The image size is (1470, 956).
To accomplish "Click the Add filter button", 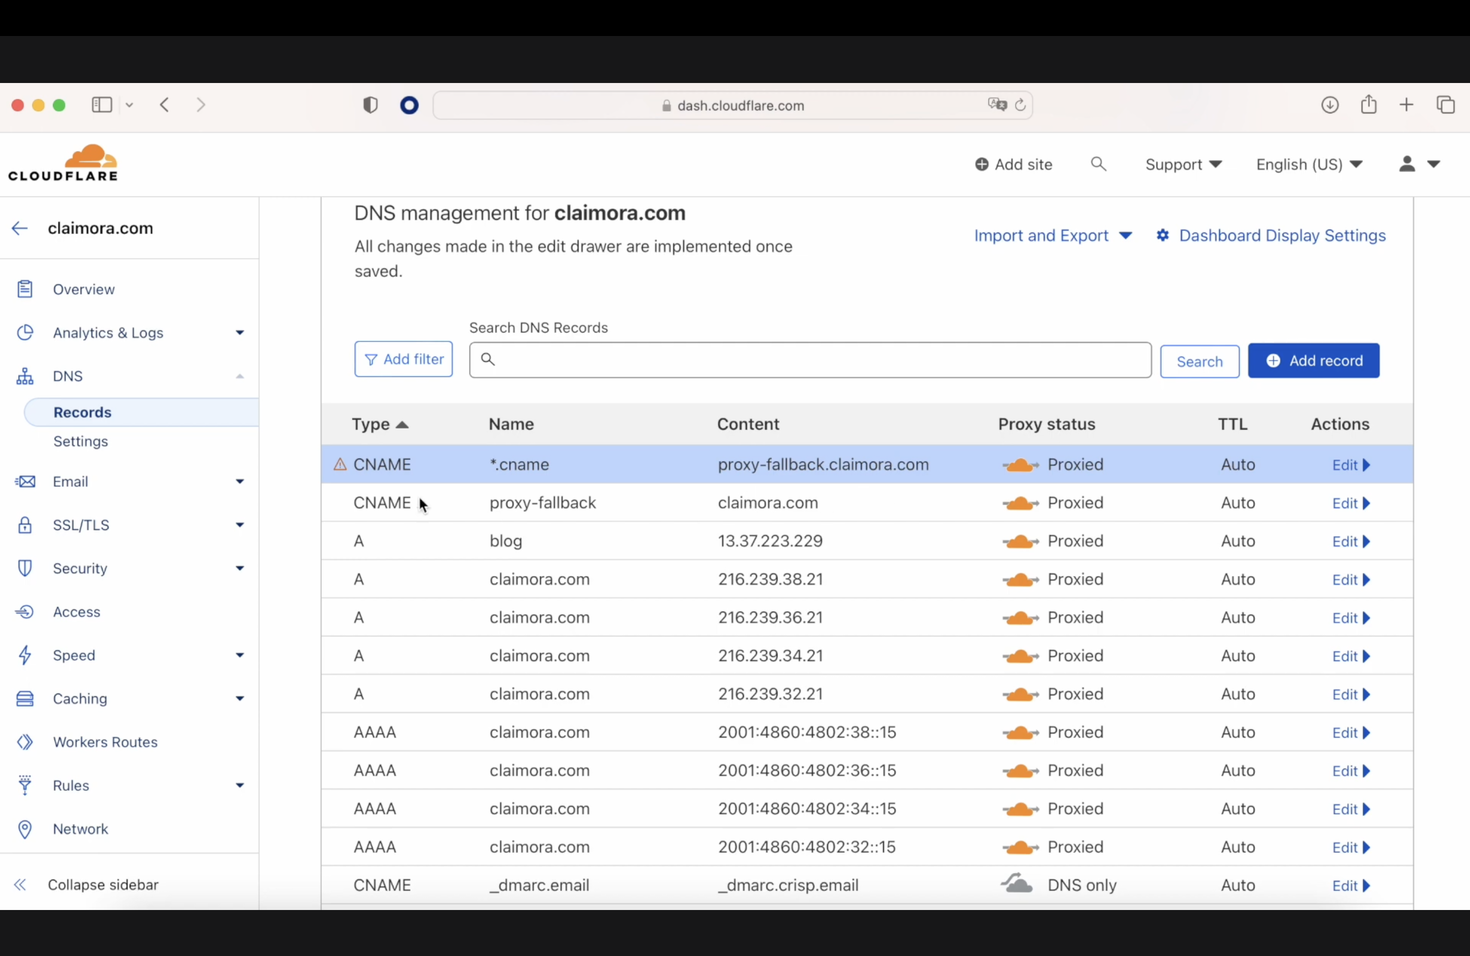I will (x=403, y=359).
